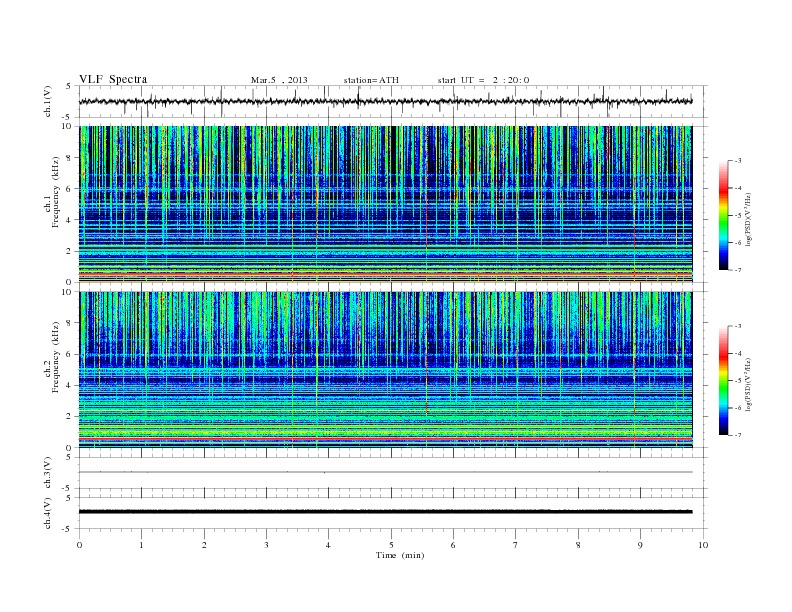The height and width of the screenshot is (612, 792).
Task: Click the "3" minute tick label
Action: (266, 545)
